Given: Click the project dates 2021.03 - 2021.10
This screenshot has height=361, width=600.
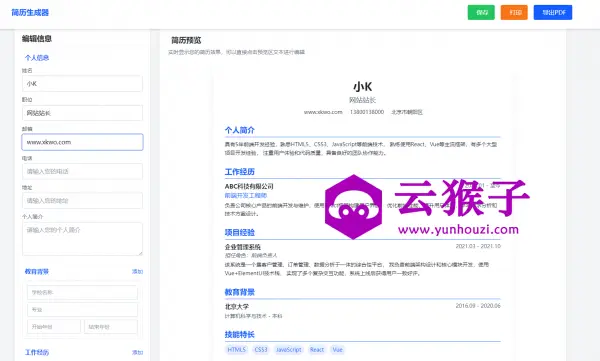Looking at the screenshot, I should (478, 246).
